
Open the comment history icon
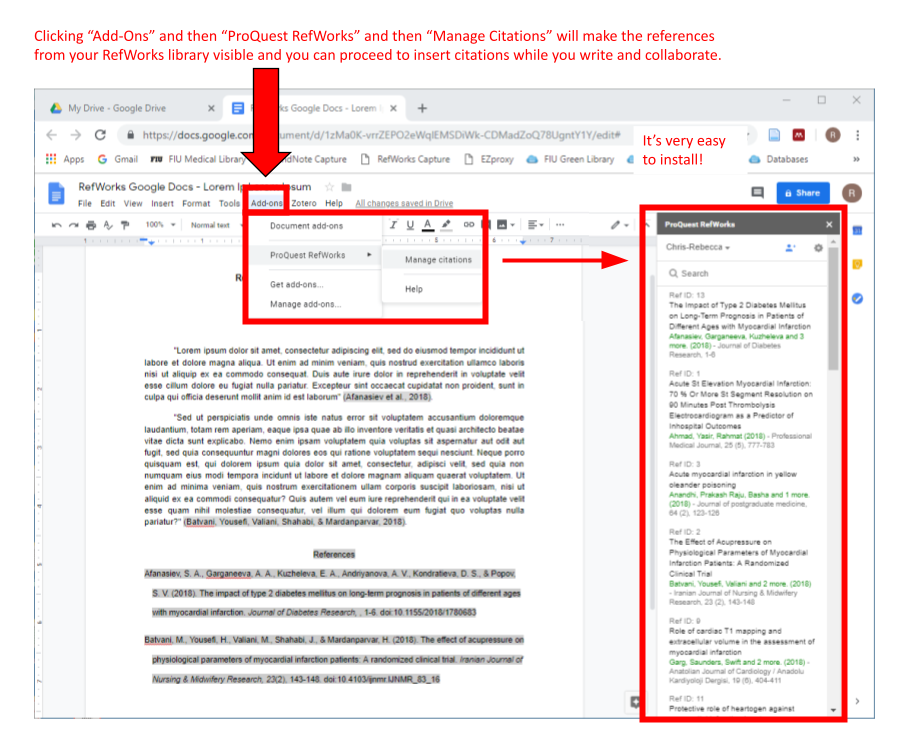(x=757, y=193)
